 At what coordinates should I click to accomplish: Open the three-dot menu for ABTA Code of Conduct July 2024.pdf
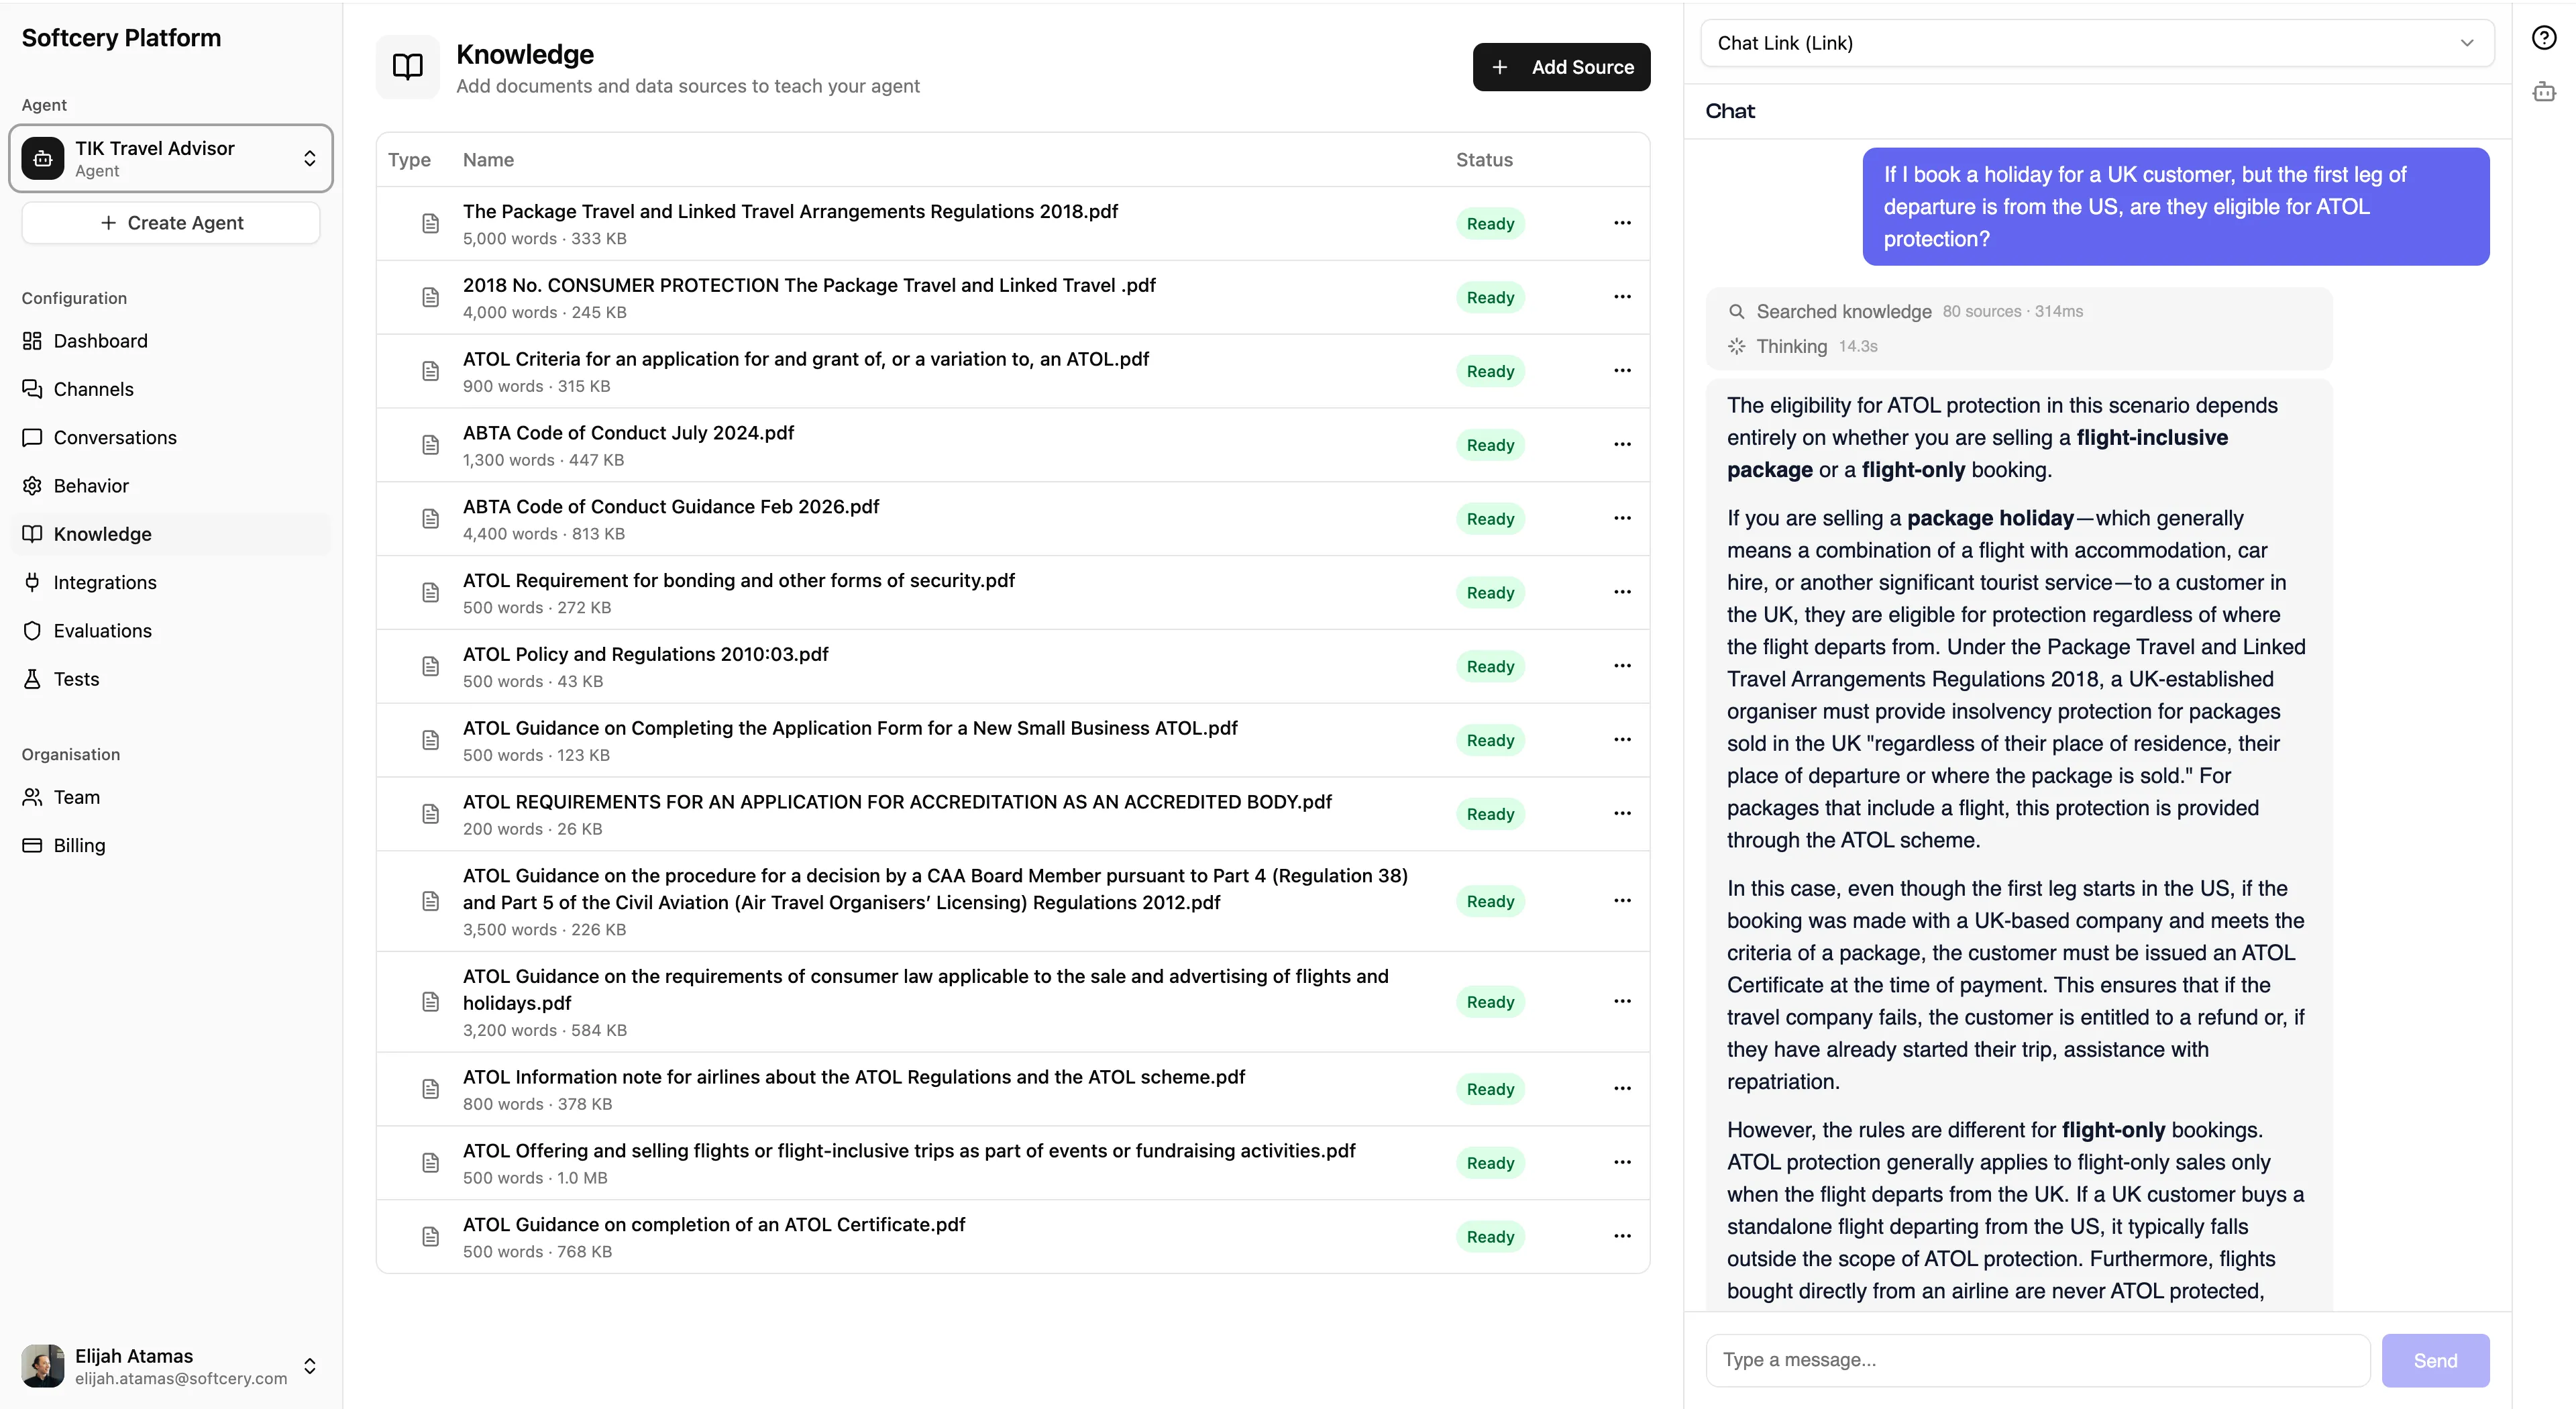tap(1622, 444)
